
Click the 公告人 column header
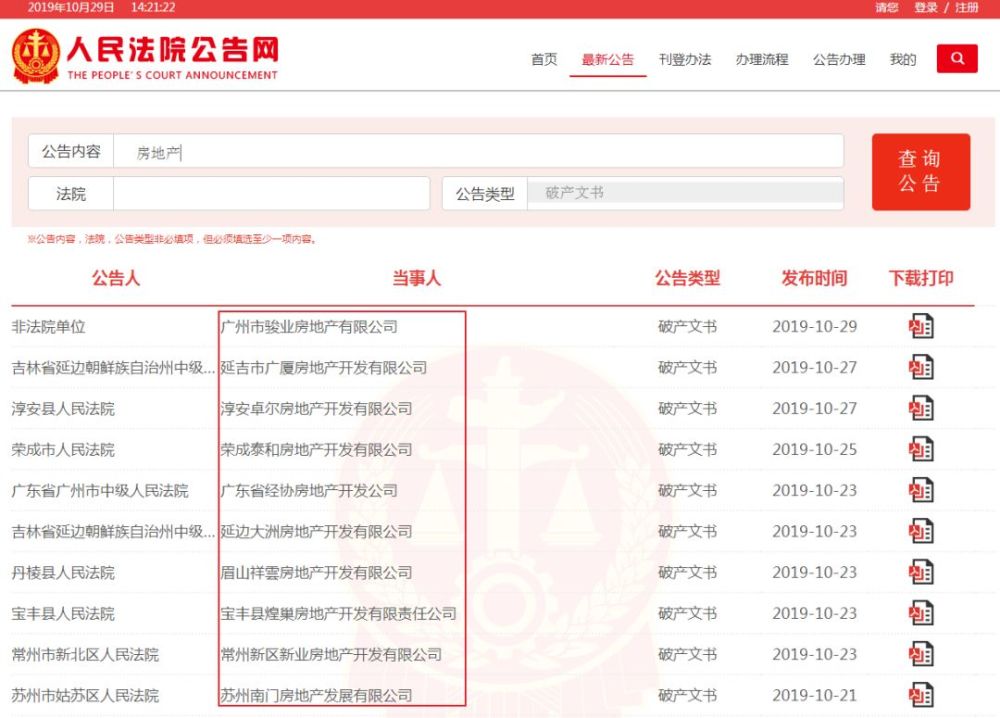(x=115, y=278)
